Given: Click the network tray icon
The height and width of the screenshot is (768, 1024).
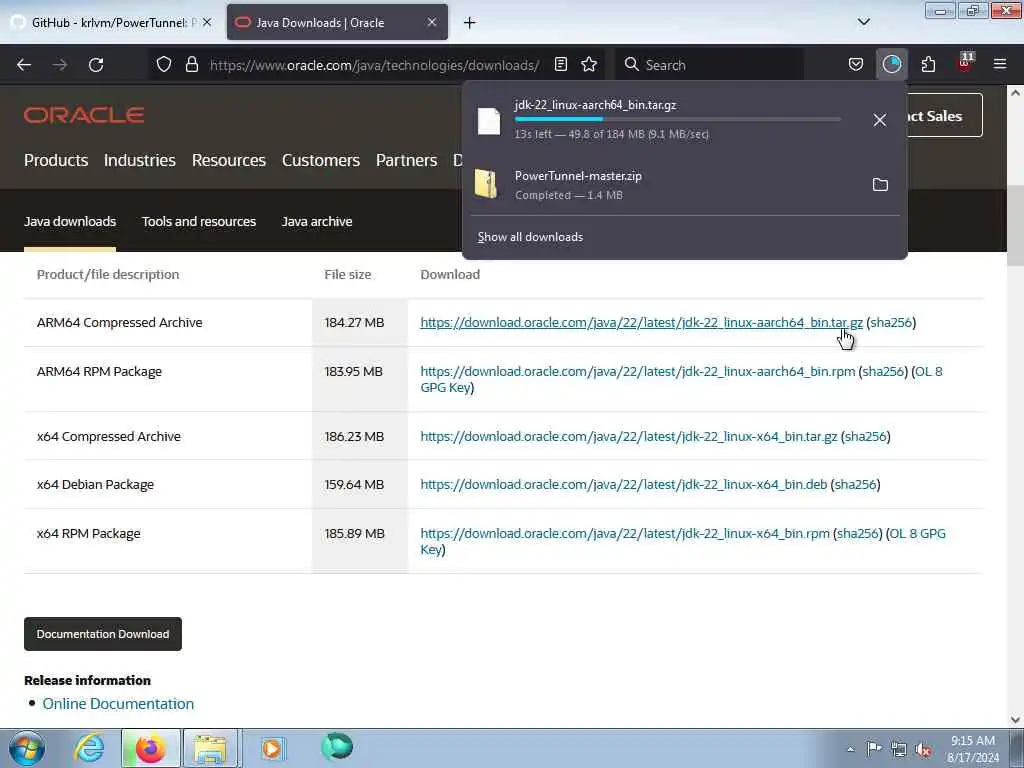Looking at the screenshot, I should (899, 749).
